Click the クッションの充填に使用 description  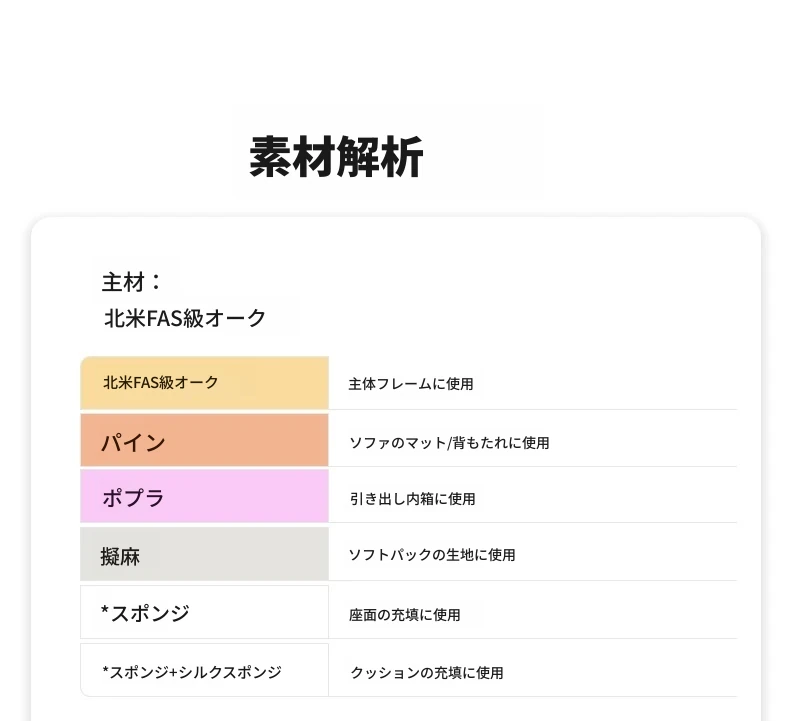click(x=427, y=673)
